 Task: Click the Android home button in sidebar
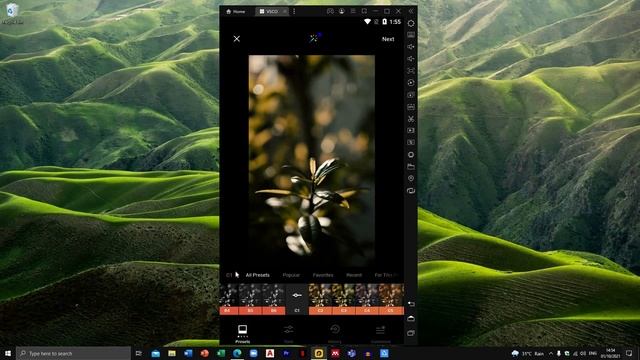[411, 318]
